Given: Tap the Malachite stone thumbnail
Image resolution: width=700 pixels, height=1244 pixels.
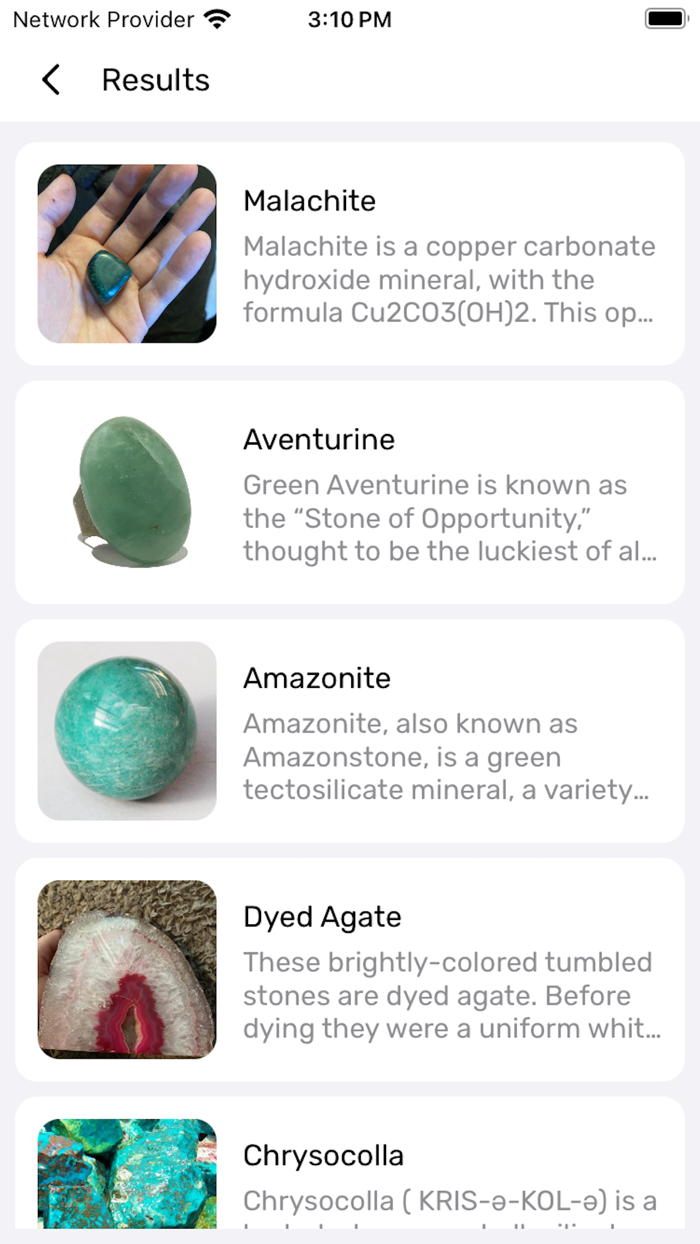Looking at the screenshot, I should pos(126,252).
